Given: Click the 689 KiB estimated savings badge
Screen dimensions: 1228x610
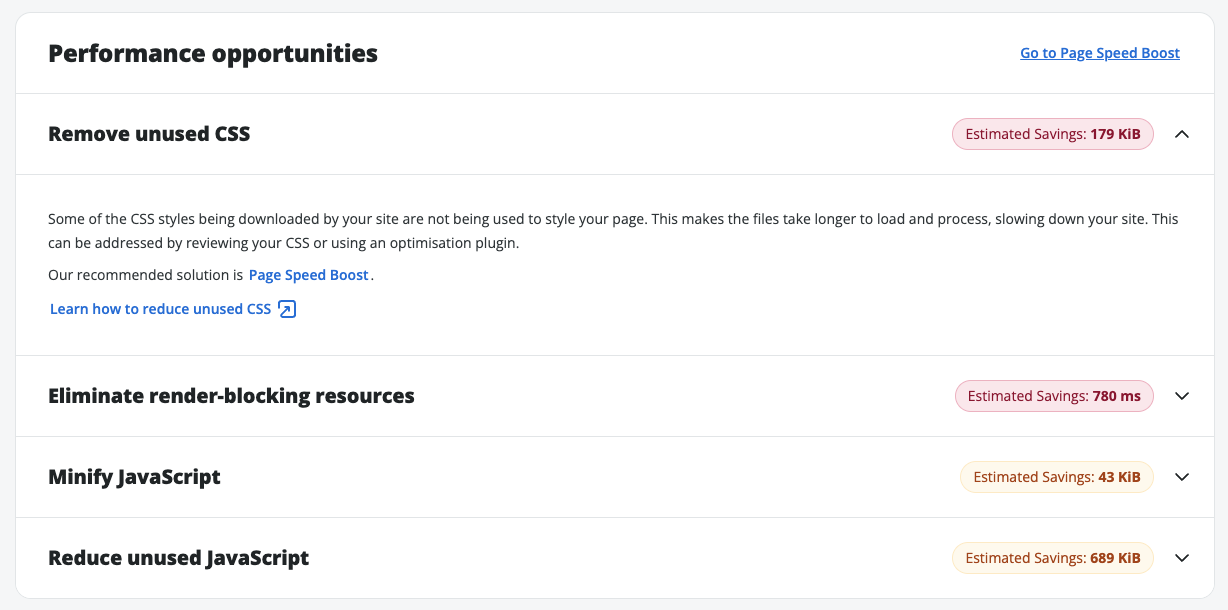Looking at the screenshot, I should pos(1052,558).
